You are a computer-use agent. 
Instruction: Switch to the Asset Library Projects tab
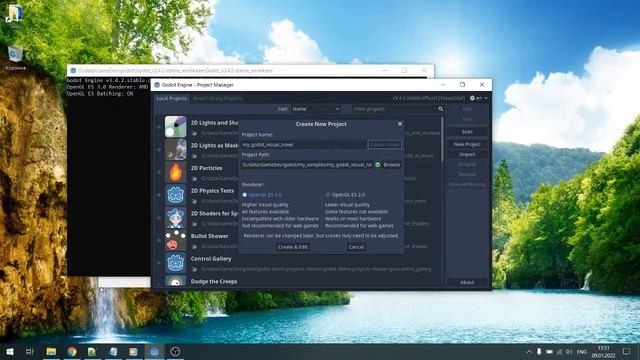click(218, 98)
